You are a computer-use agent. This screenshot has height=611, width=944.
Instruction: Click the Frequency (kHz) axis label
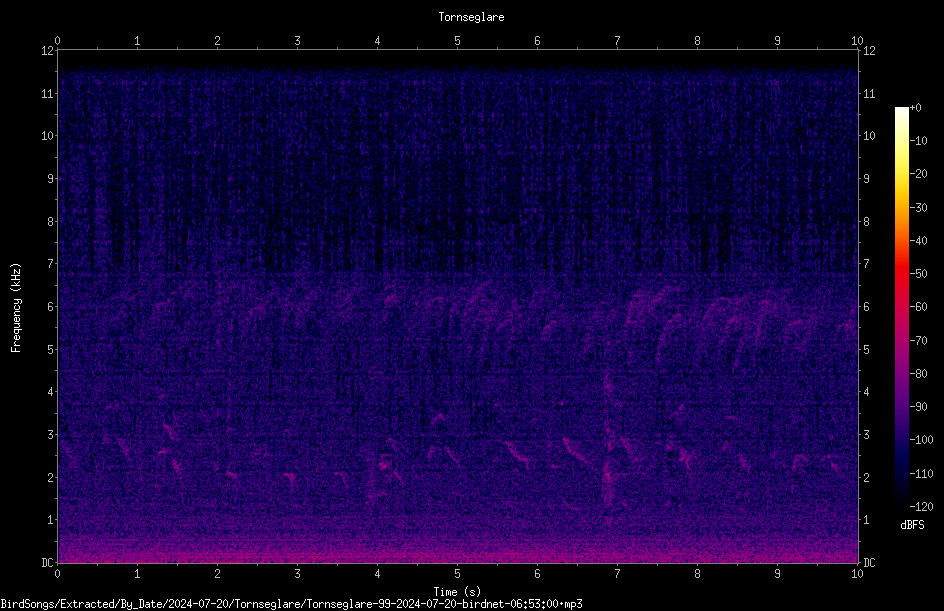click(16, 308)
